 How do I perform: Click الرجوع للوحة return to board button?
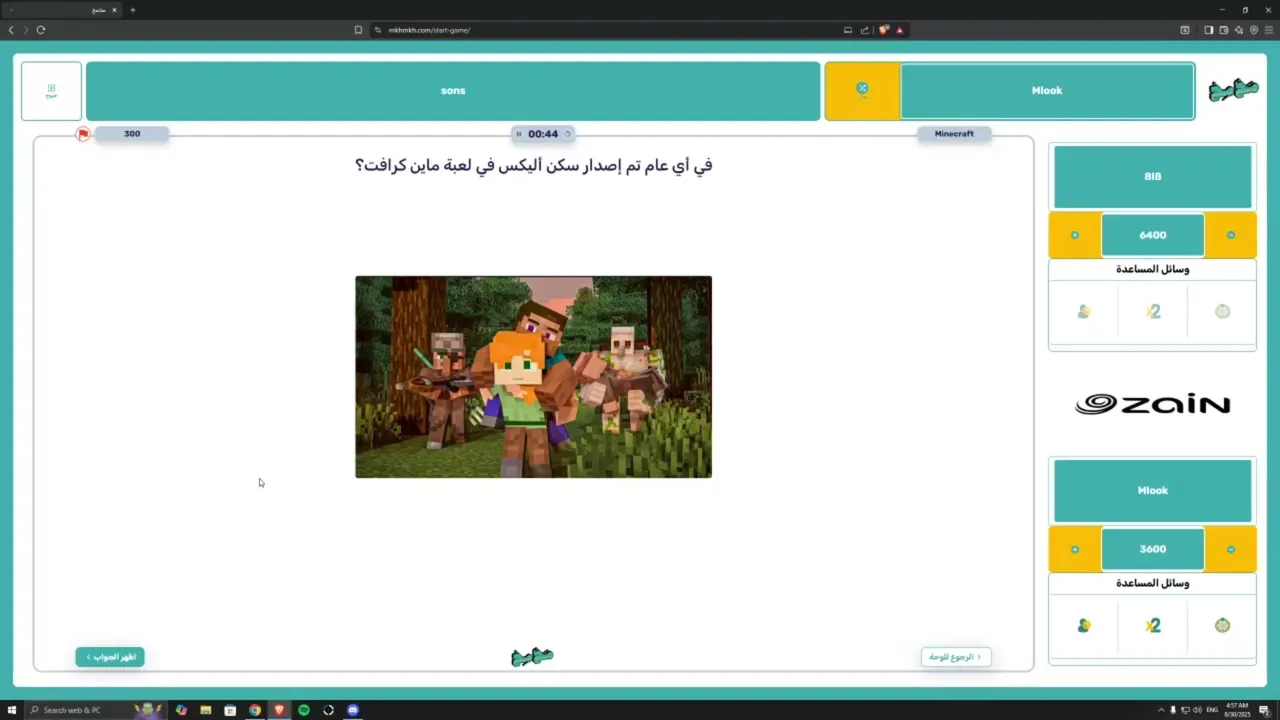[956, 657]
